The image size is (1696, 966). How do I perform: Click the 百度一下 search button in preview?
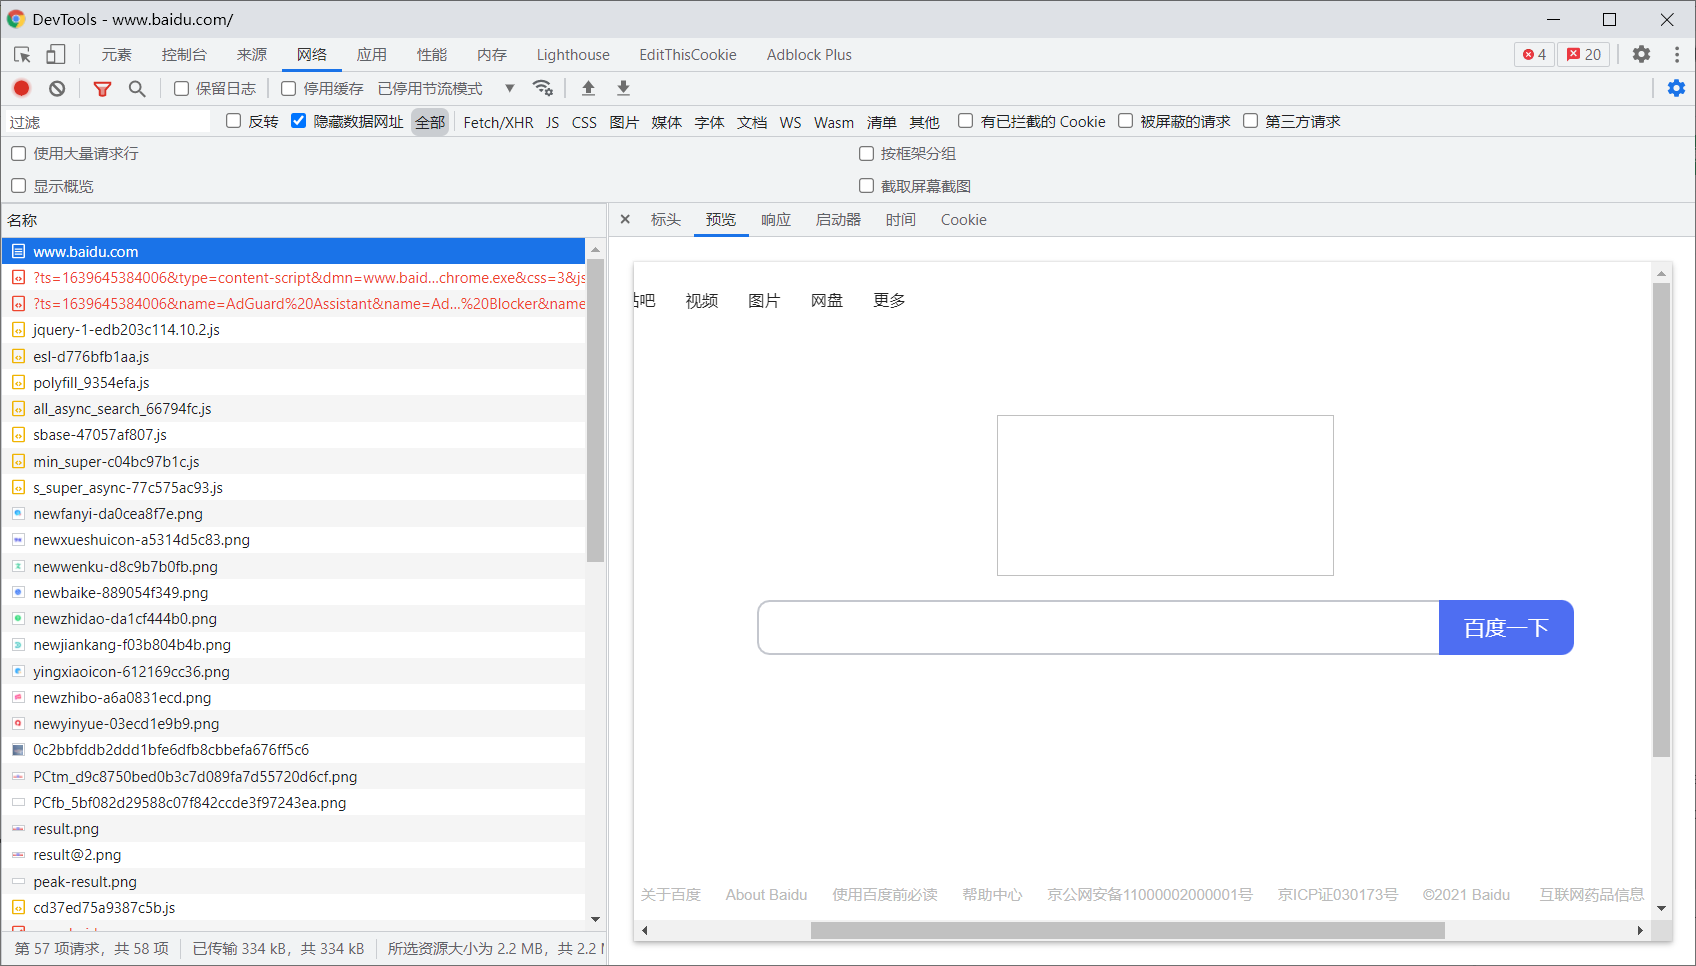click(1506, 628)
